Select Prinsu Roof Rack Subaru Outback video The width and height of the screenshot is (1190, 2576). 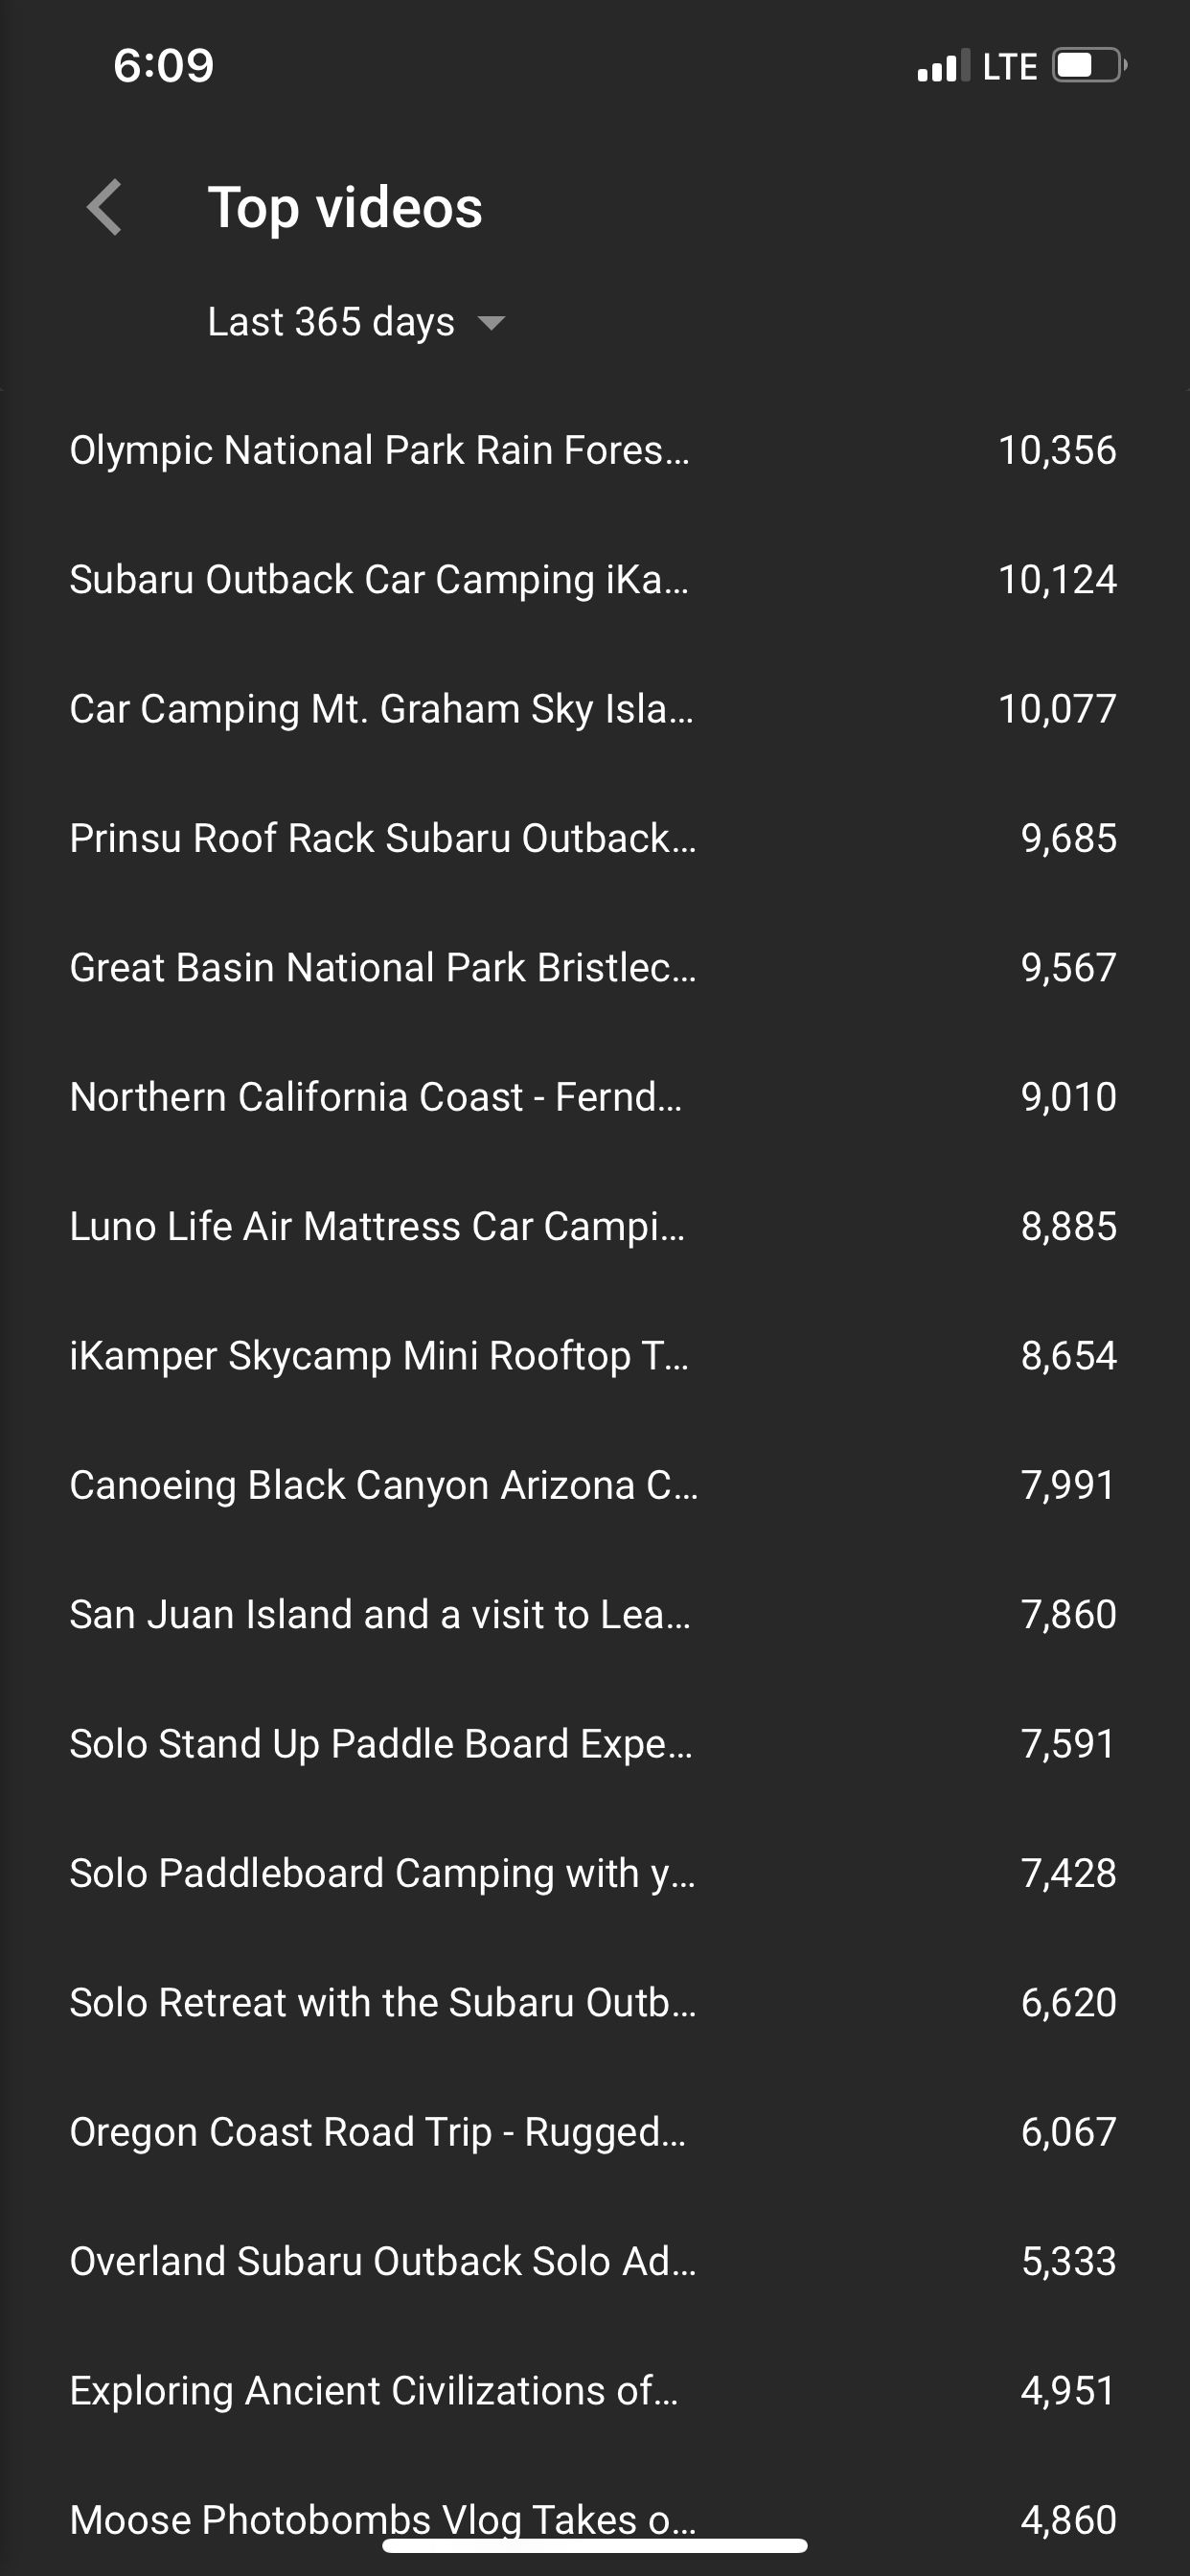[383, 838]
